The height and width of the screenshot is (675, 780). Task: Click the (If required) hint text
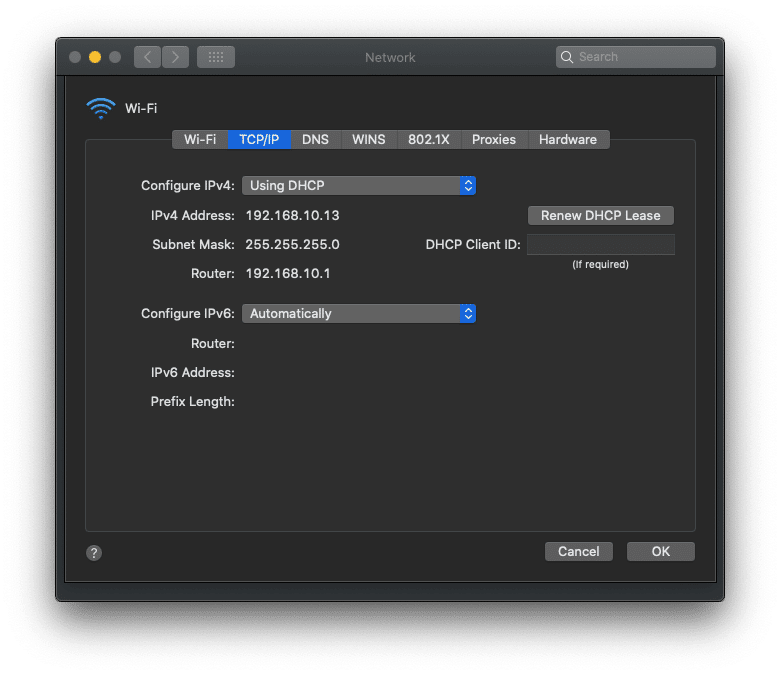(600, 264)
